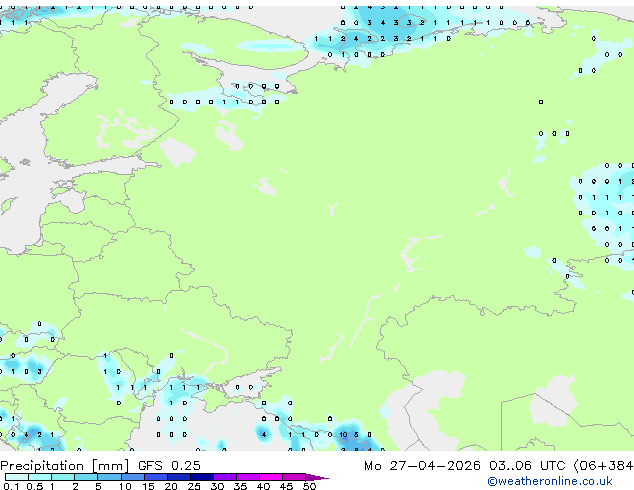Click the legend label '40'
The image size is (634, 490).
(263, 486)
